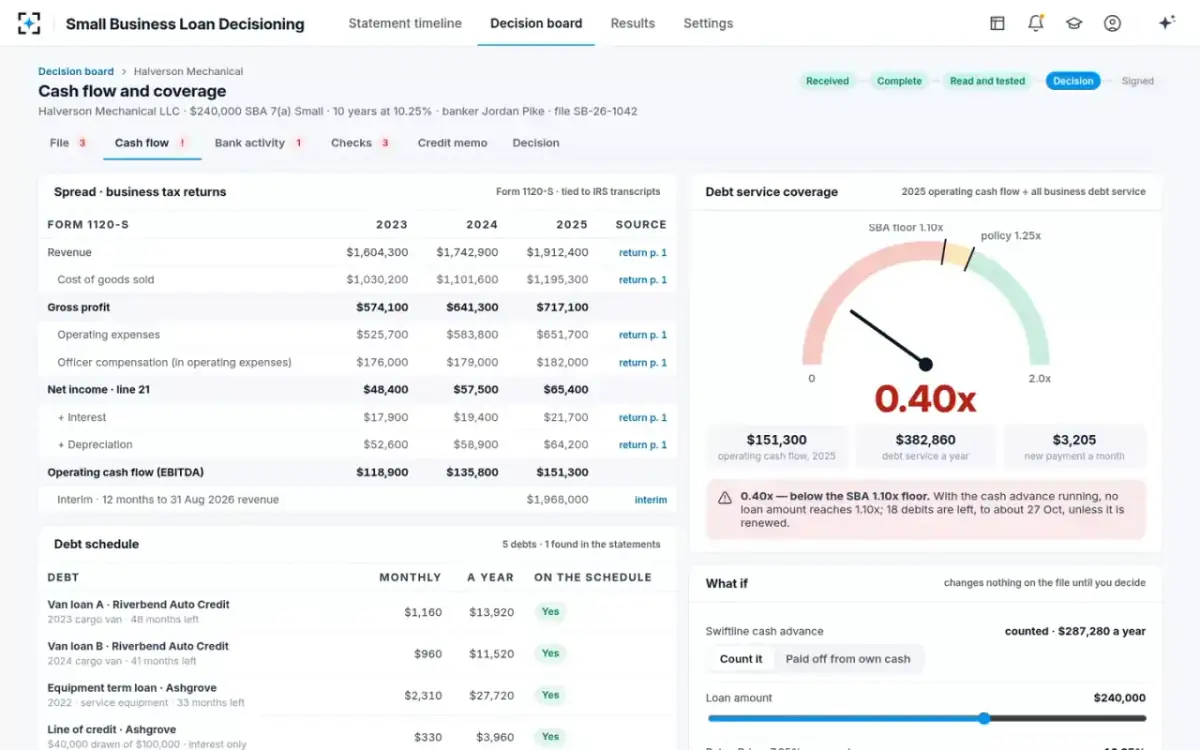Click the Yes badge for Equipment term loan
This screenshot has width=1200, height=750.
(550, 695)
